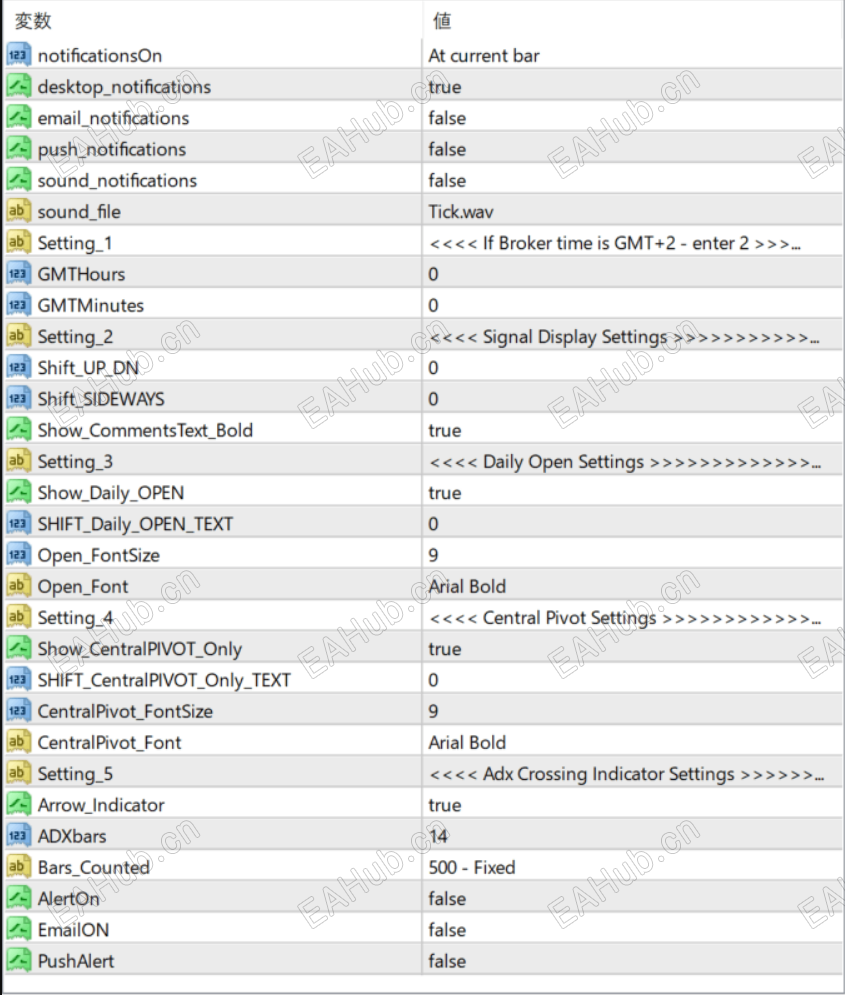Viewport: 845px width, 995px height.
Task: Click the string icon beside Setting_1
Action: 18,242
